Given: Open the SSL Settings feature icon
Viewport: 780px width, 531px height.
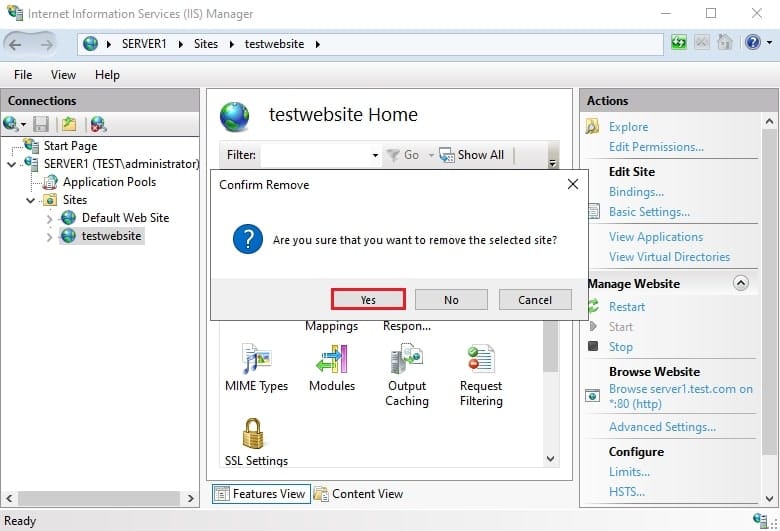Looking at the screenshot, I should [x=256, y=442].
